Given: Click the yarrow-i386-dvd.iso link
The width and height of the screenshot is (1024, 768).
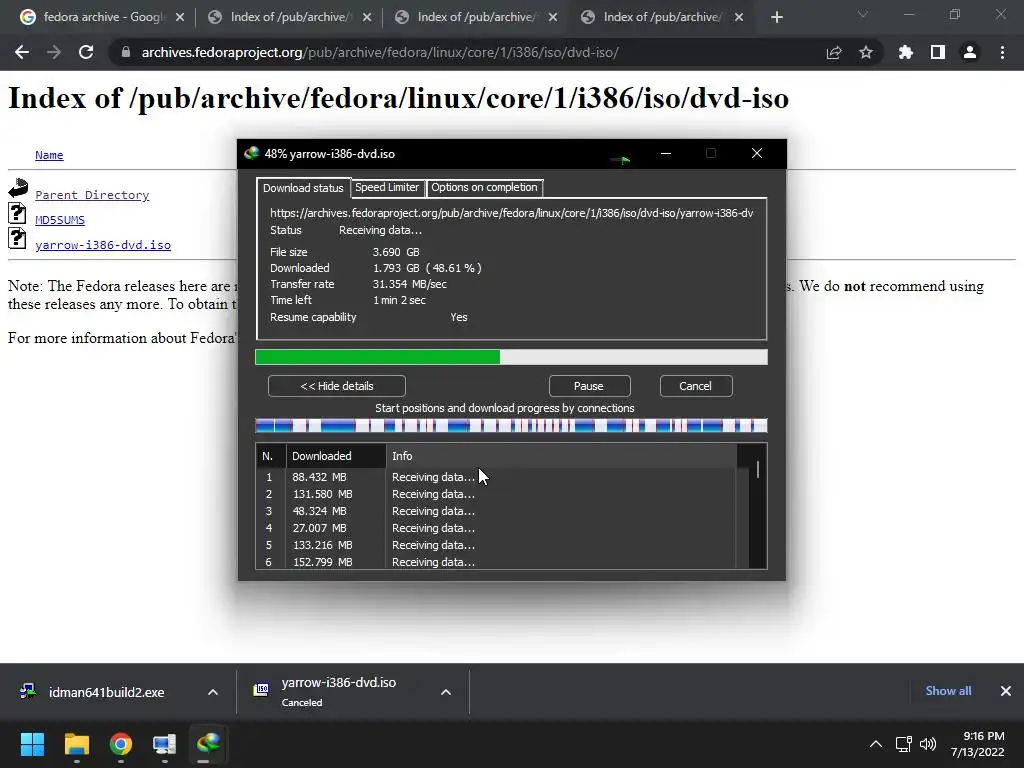Looking at the screenshot, I should click(103, 245).
